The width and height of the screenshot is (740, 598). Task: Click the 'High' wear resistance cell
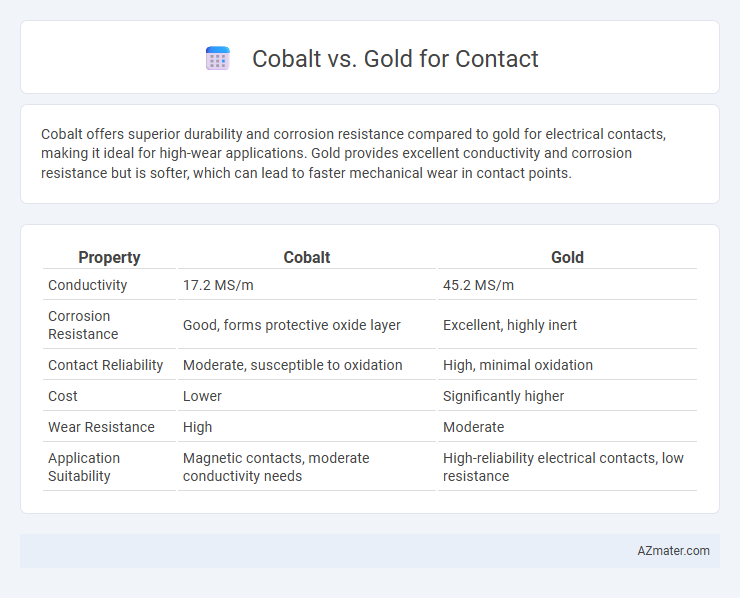pyautogui.click(x=307, y=427)
